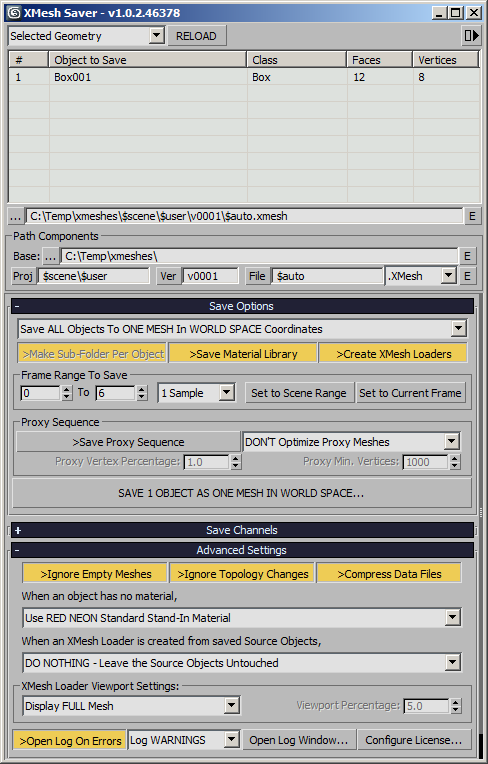Click the RELOAD button
The image size is (488, 764).
(196, 36)
